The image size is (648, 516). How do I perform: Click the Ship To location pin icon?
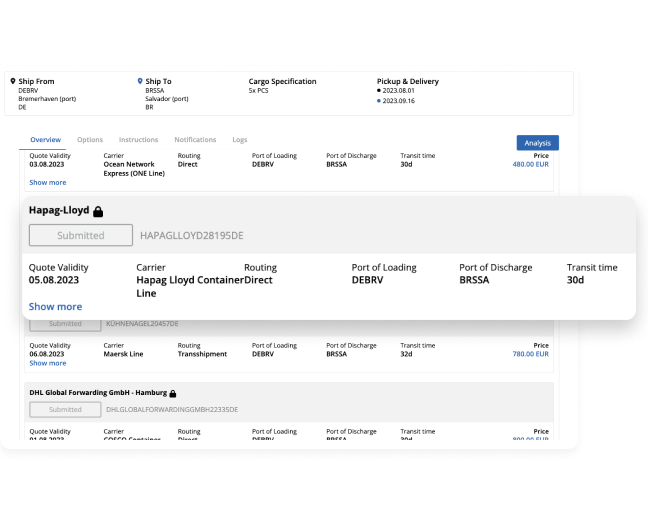[x=140, y=81]
